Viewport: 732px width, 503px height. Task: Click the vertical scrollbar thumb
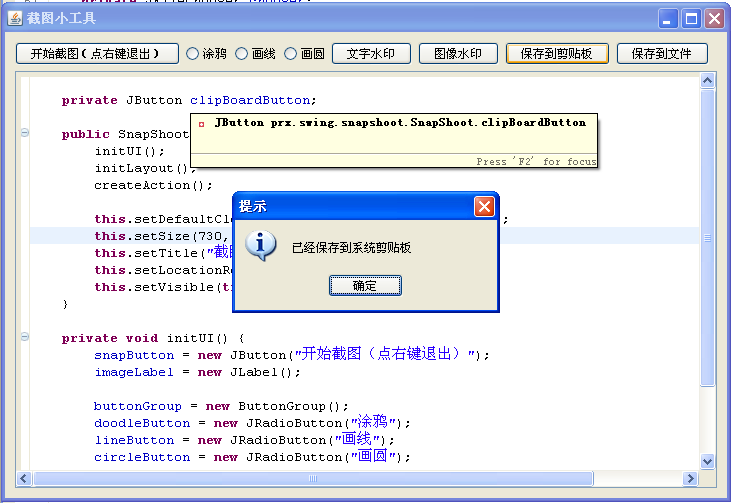click(x=708, y=238)
